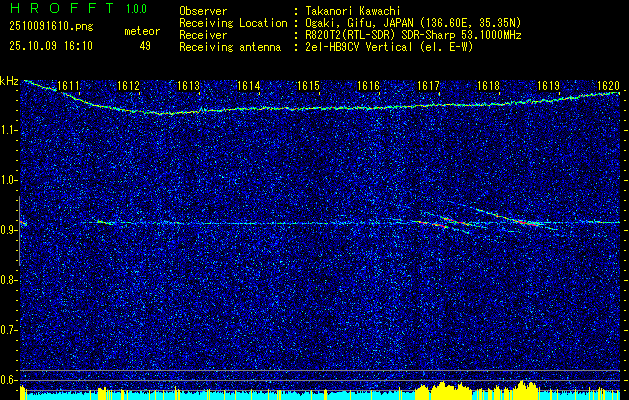Click the 0.9 frequency axis label
The width and height of the screenshot is (629, 400).
8,230
